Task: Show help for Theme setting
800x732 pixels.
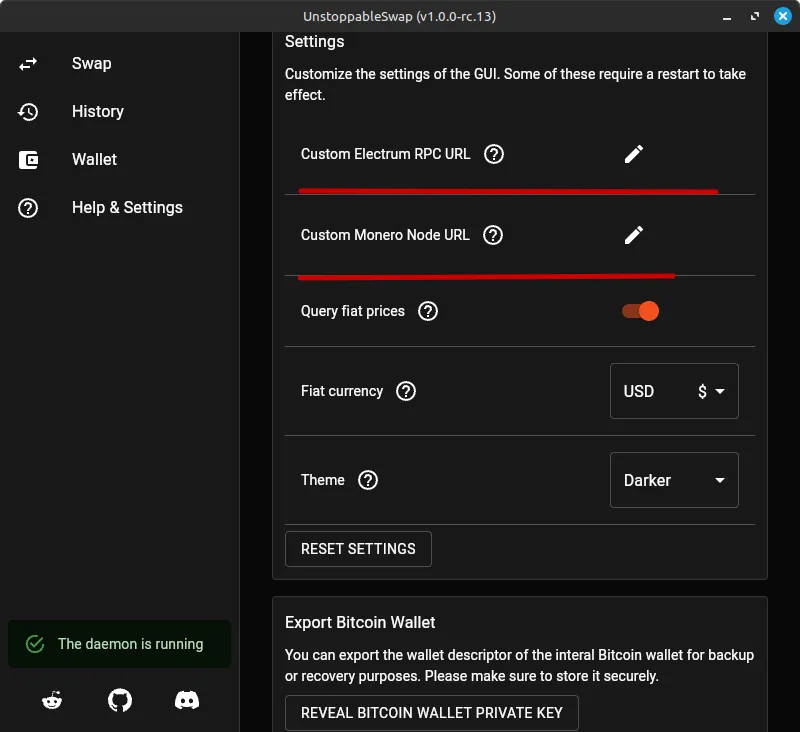Action: point(367,480)
